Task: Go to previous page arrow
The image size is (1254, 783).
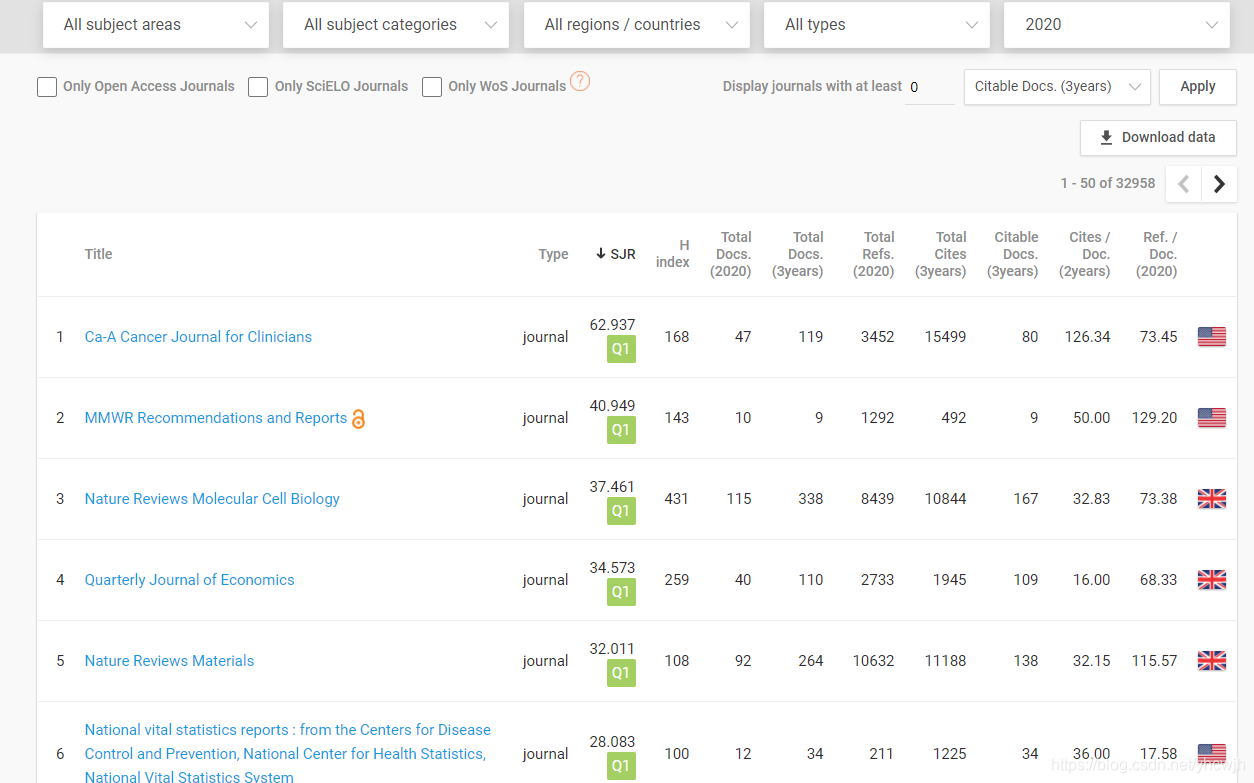Action: [x=1184, y=184]
